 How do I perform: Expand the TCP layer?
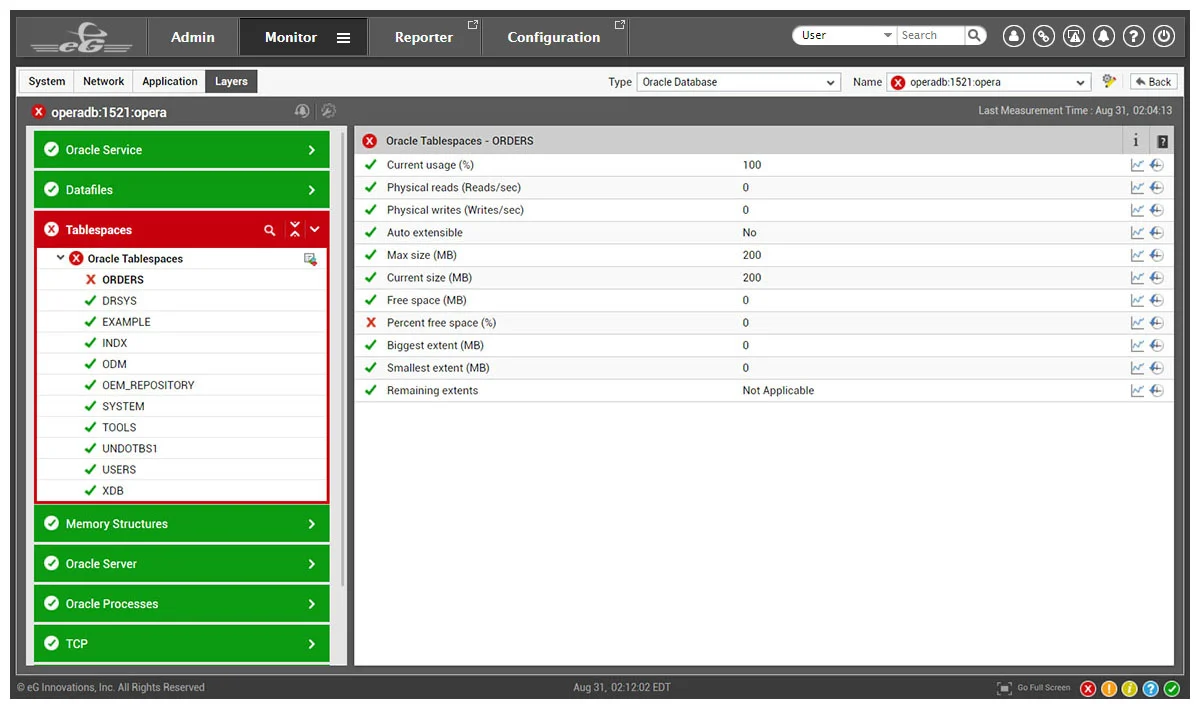click(x=182, y=644)
